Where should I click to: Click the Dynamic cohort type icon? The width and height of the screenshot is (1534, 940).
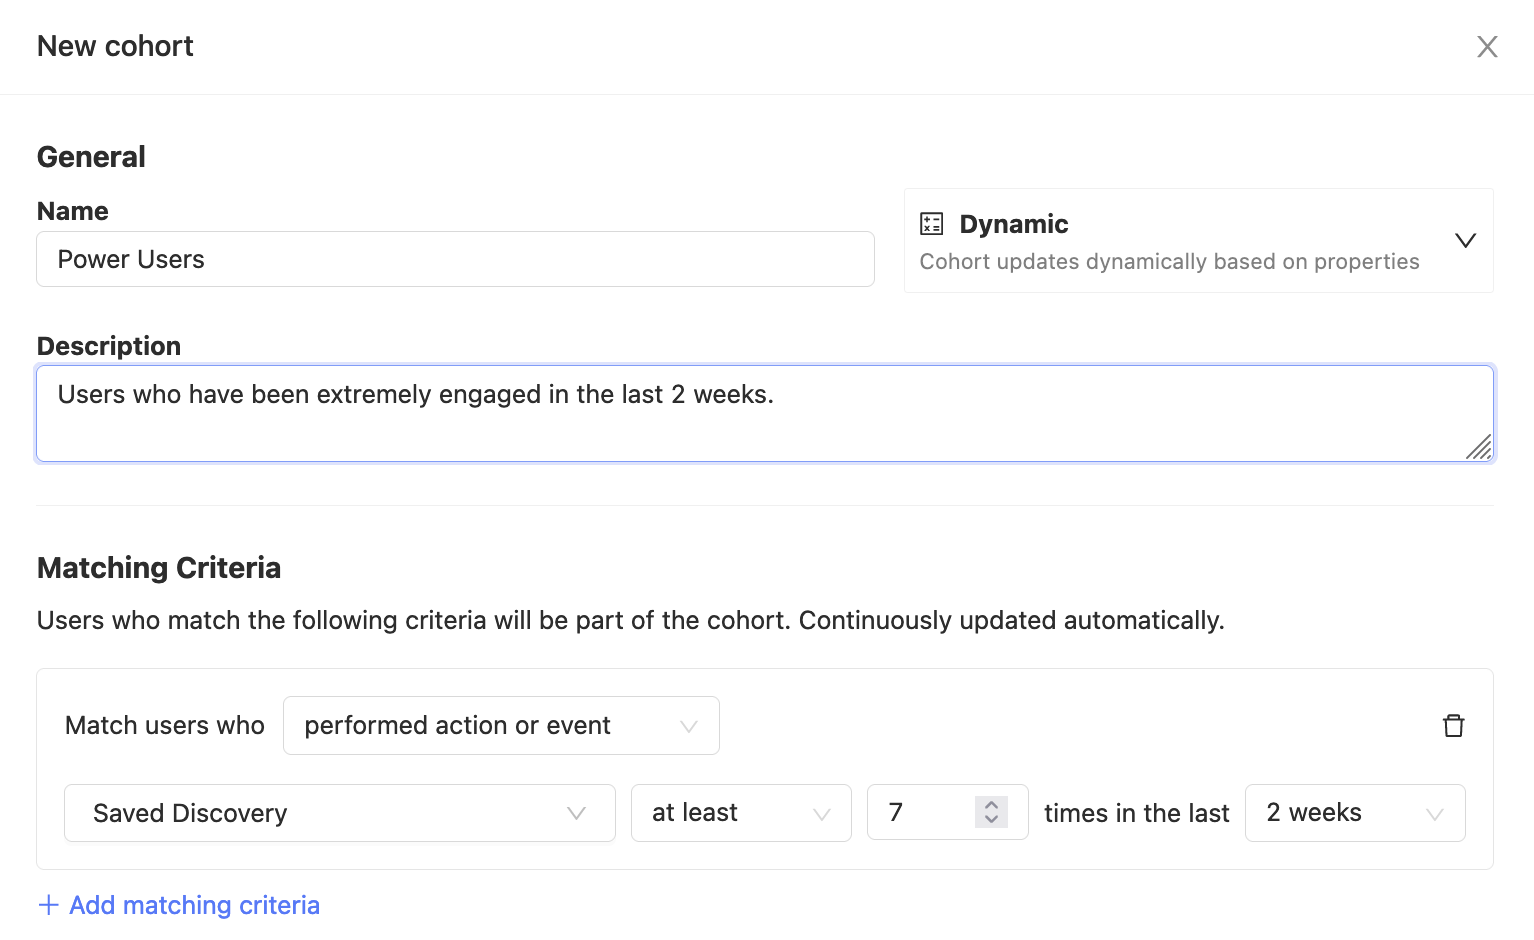coord(932,224)
